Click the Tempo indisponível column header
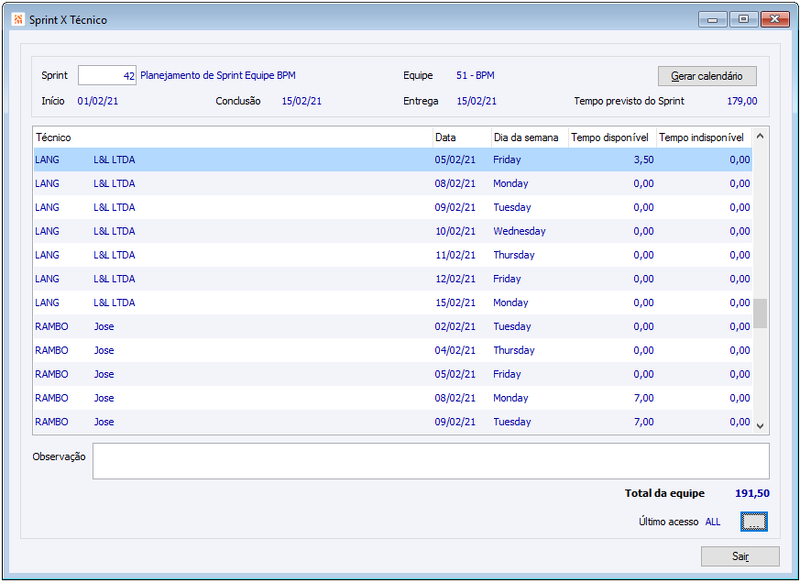Screen dimensions: 800x583 704,137
